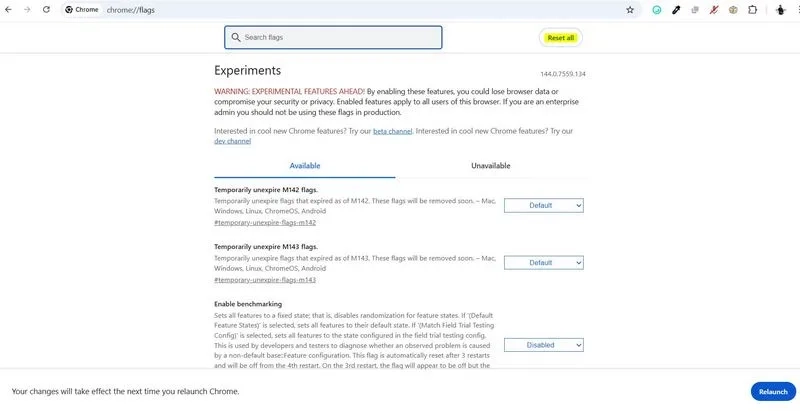800x411 pixels.
Task: Open the #temporary-unexpire-flags-m142 anchor link
Action: point(265,222)
